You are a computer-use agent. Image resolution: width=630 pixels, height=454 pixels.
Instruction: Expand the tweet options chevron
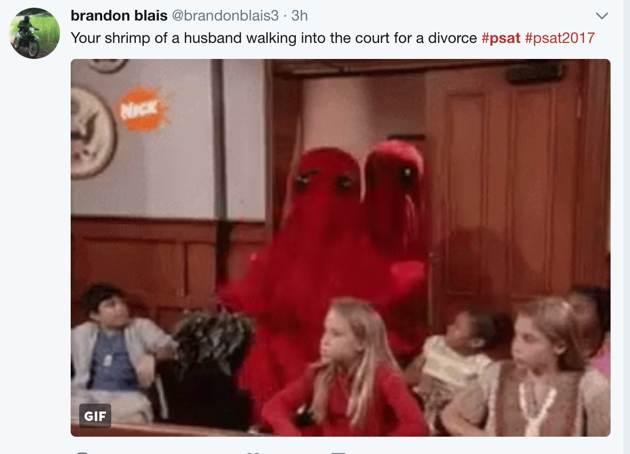(x=601, y=16)
